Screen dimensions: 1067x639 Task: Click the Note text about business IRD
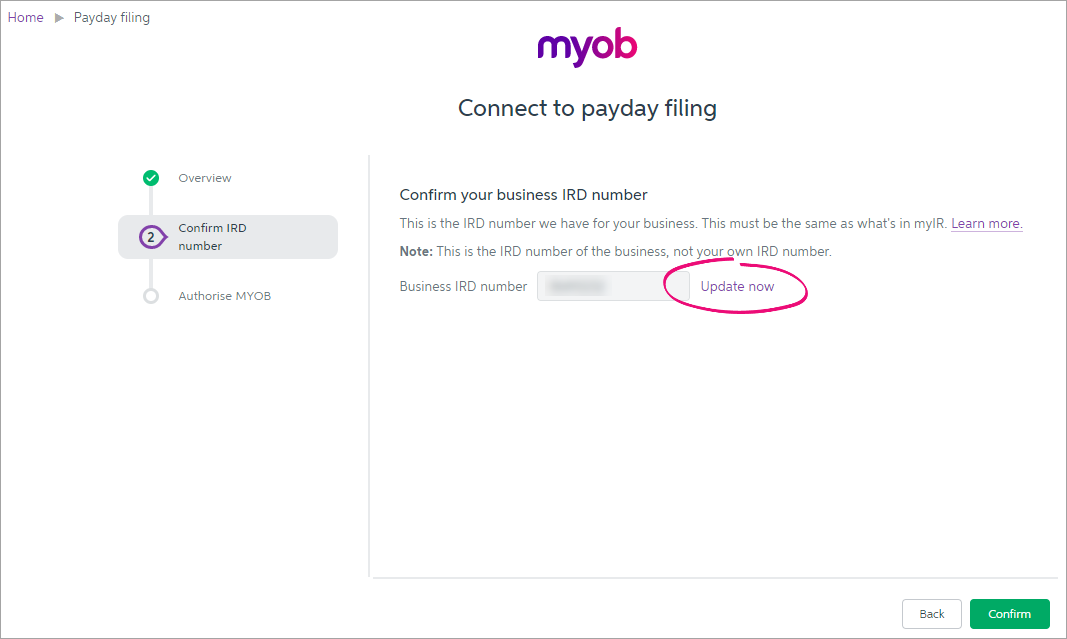pos(615,251)
